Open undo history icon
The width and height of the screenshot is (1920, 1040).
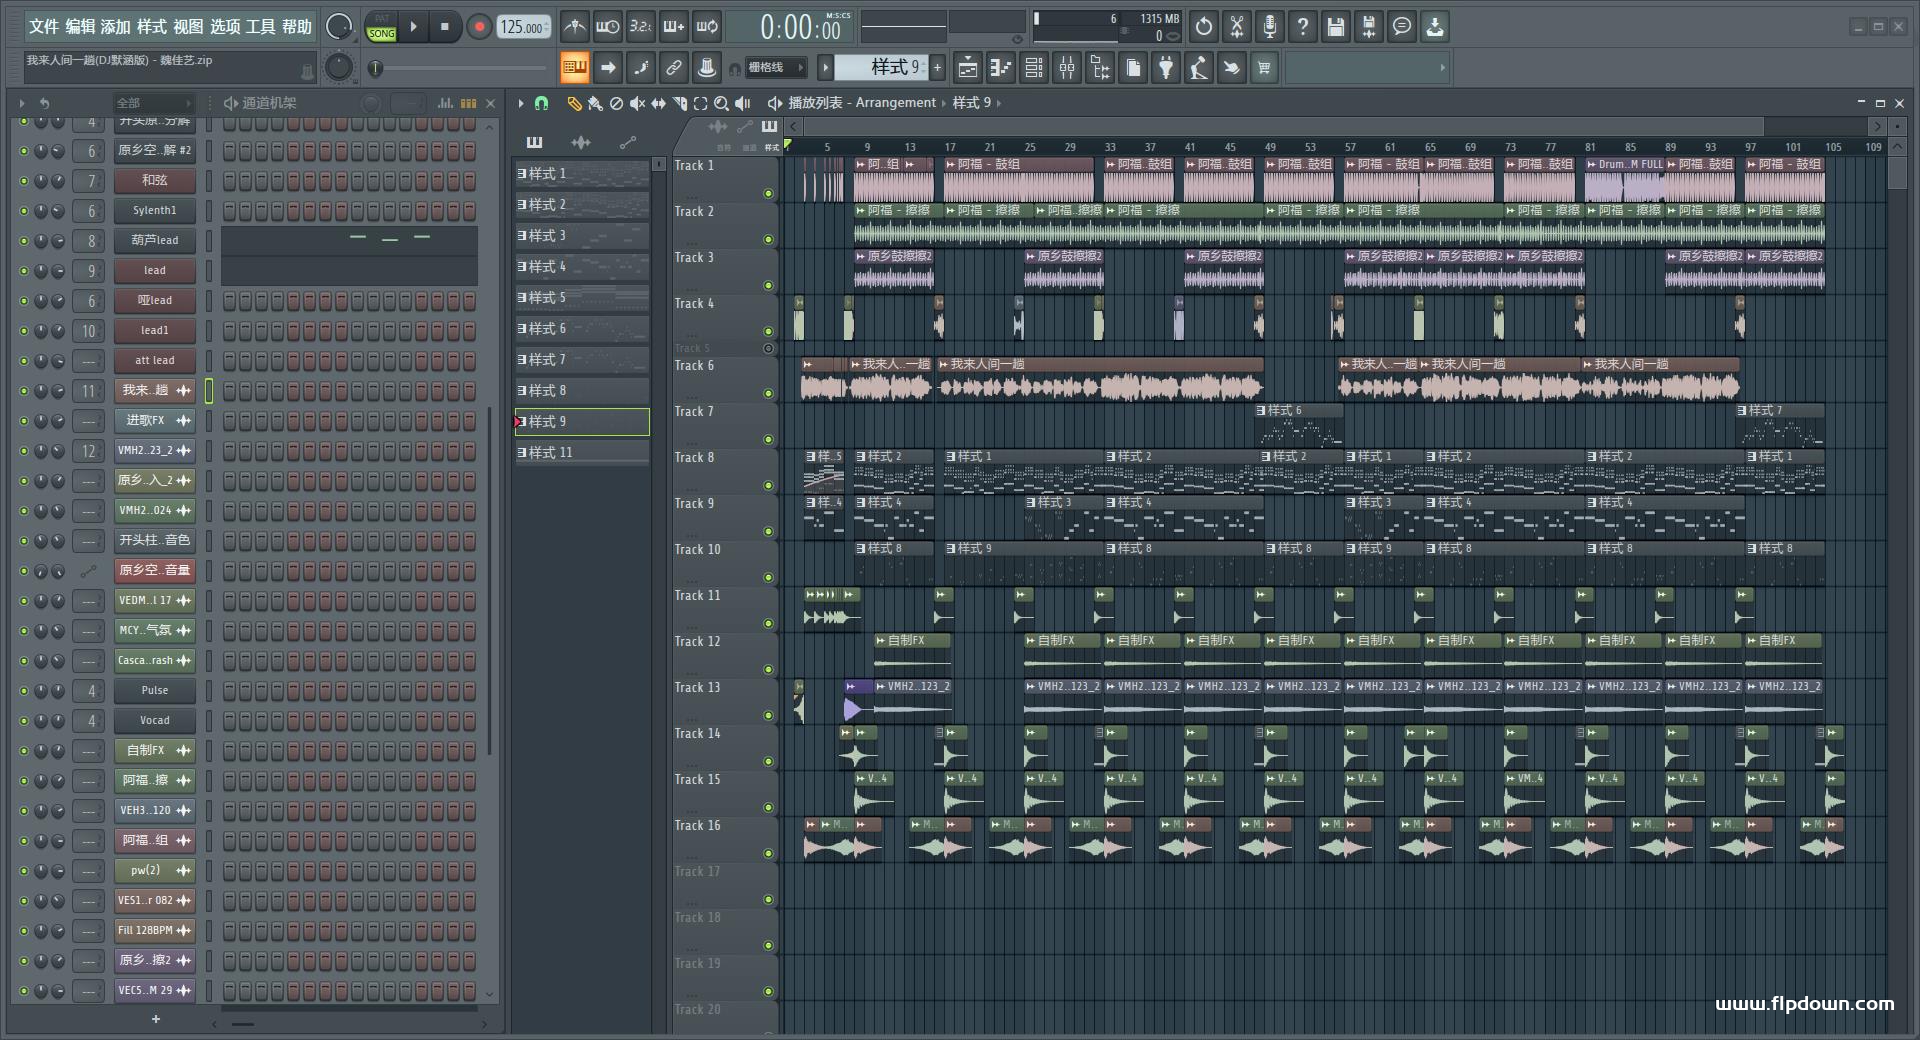coord(1204,27)
